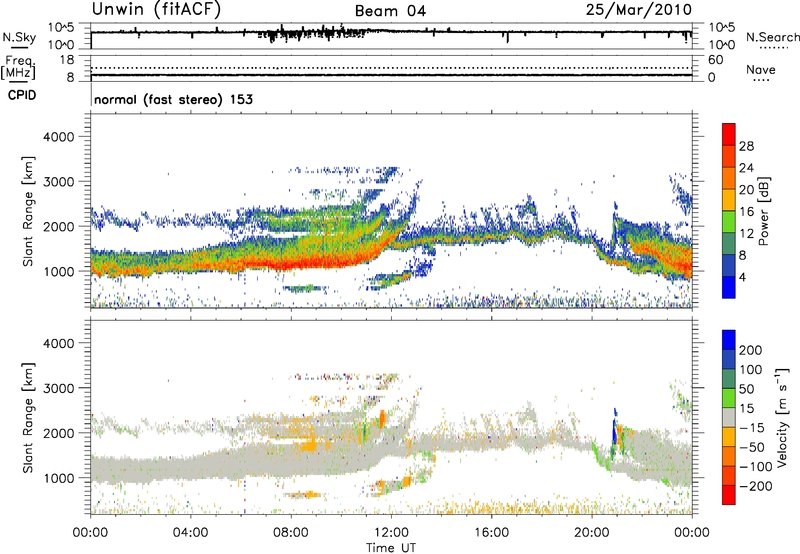Click the '20:00' time tick label
The image size is (800, 554).
point(592,533)
